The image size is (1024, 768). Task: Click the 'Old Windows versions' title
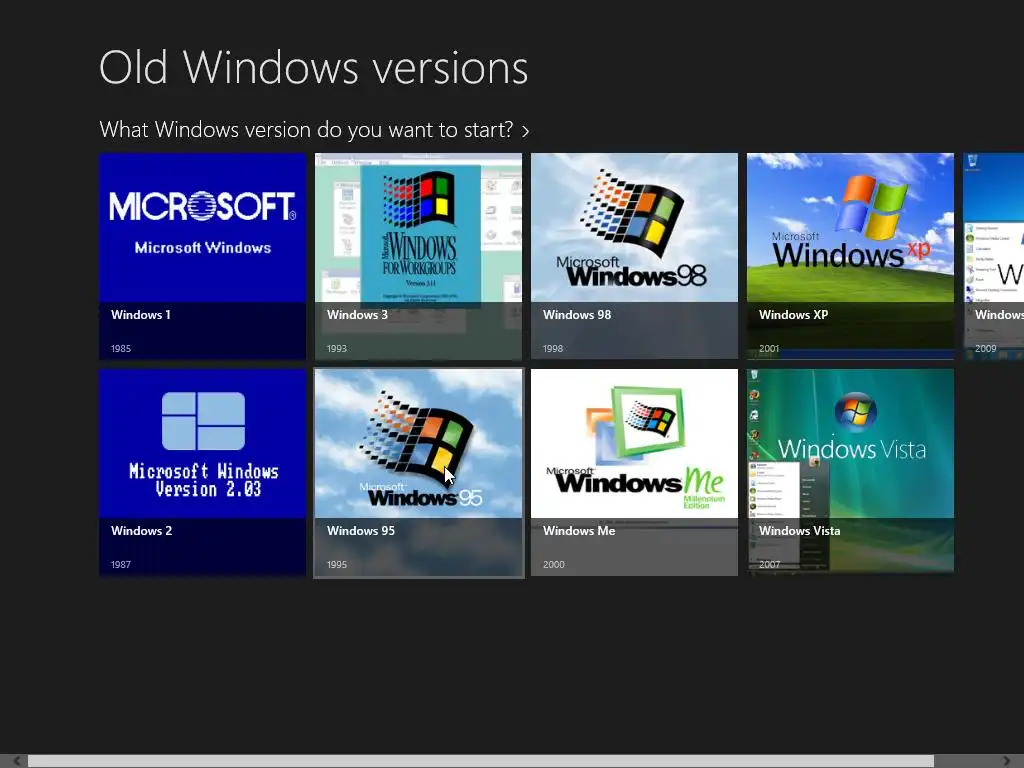(313, 67)
